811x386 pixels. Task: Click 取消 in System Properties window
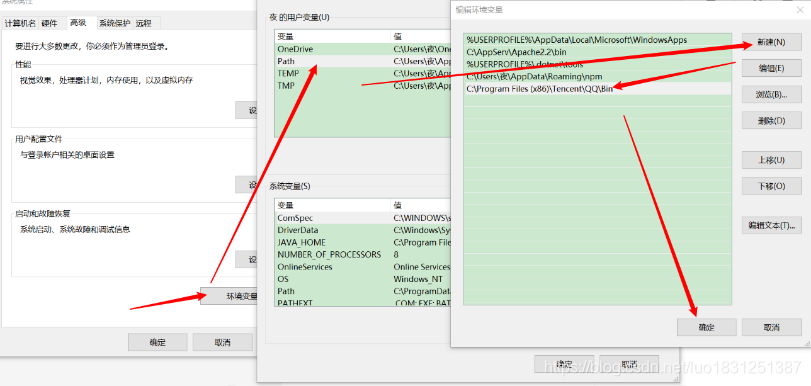point(222,342)
